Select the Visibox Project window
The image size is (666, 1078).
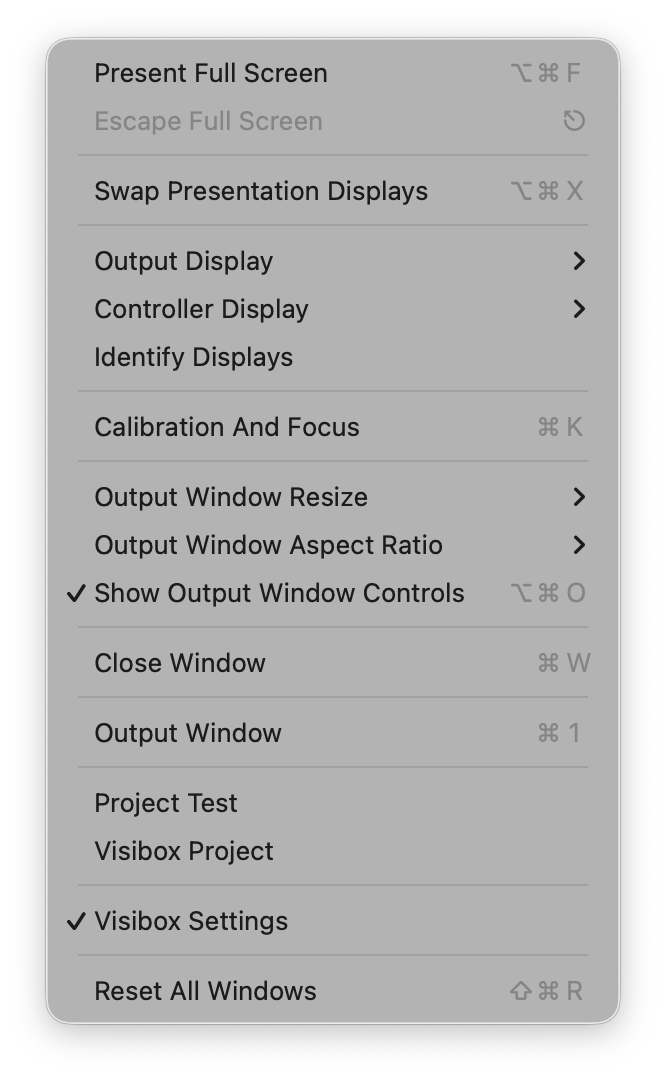[x=184, y=851]
